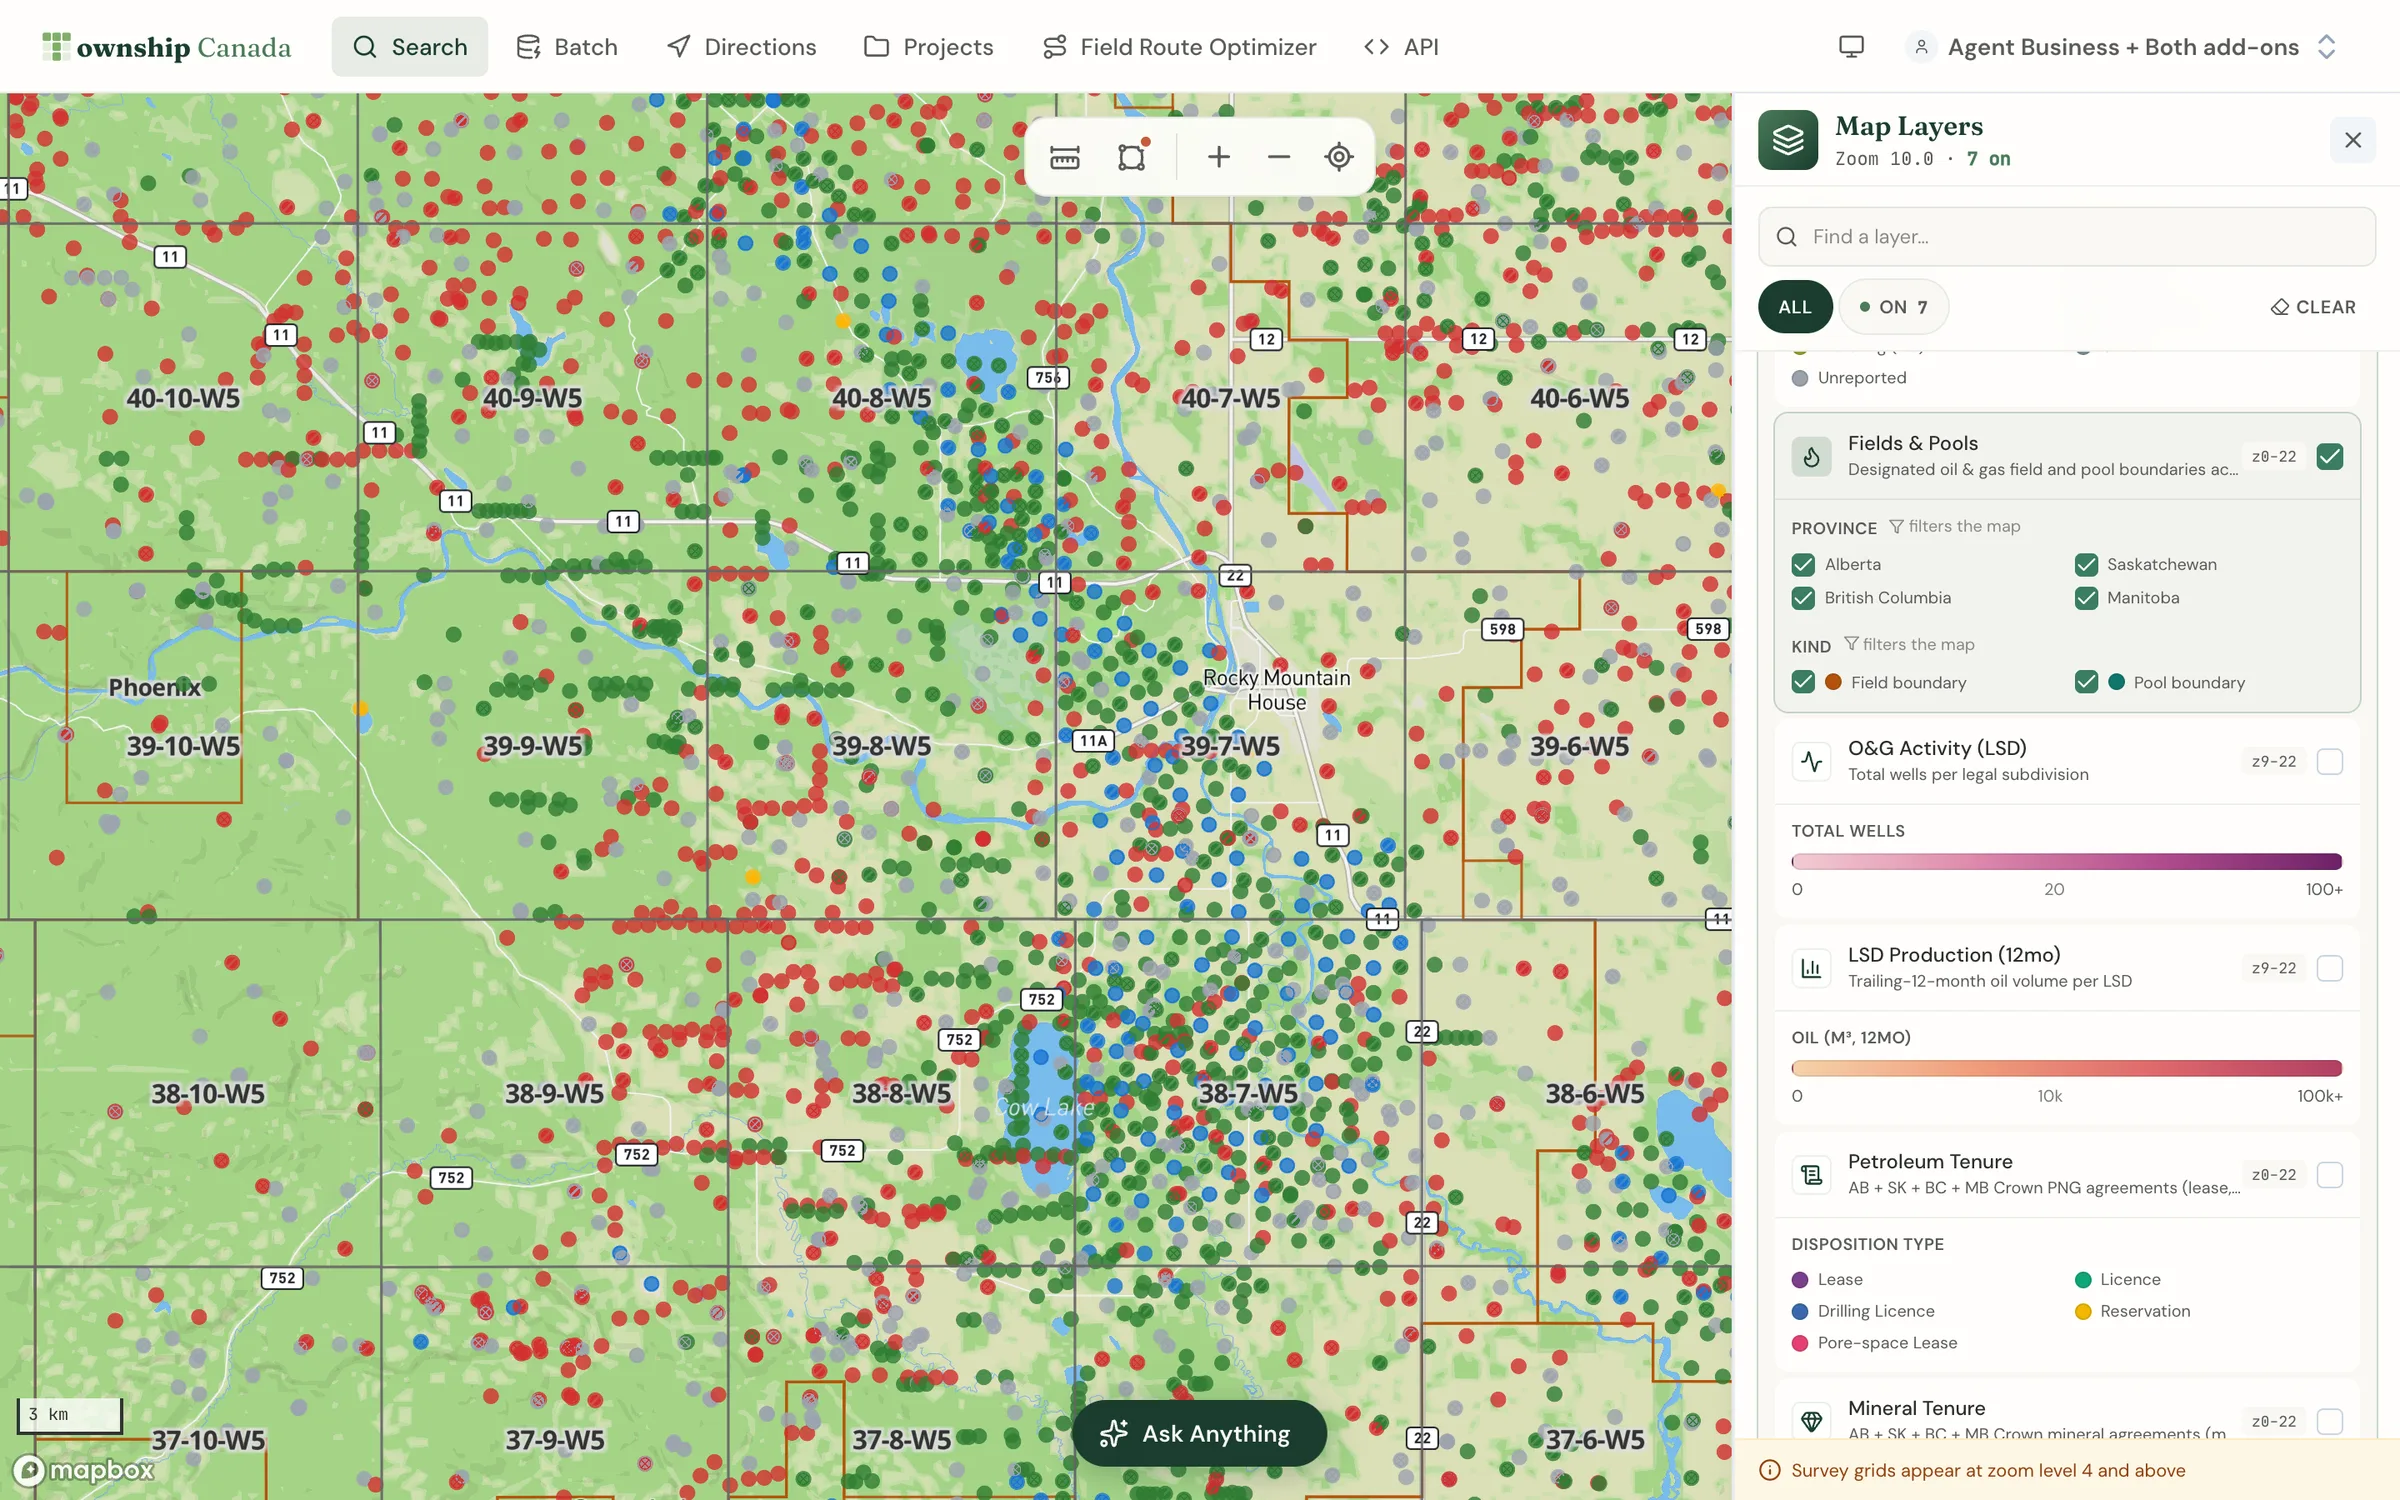Viewport: 2400px width, 1500px height.
Task: Open the account plan switcher dropdown
Action: (2123, 47)
